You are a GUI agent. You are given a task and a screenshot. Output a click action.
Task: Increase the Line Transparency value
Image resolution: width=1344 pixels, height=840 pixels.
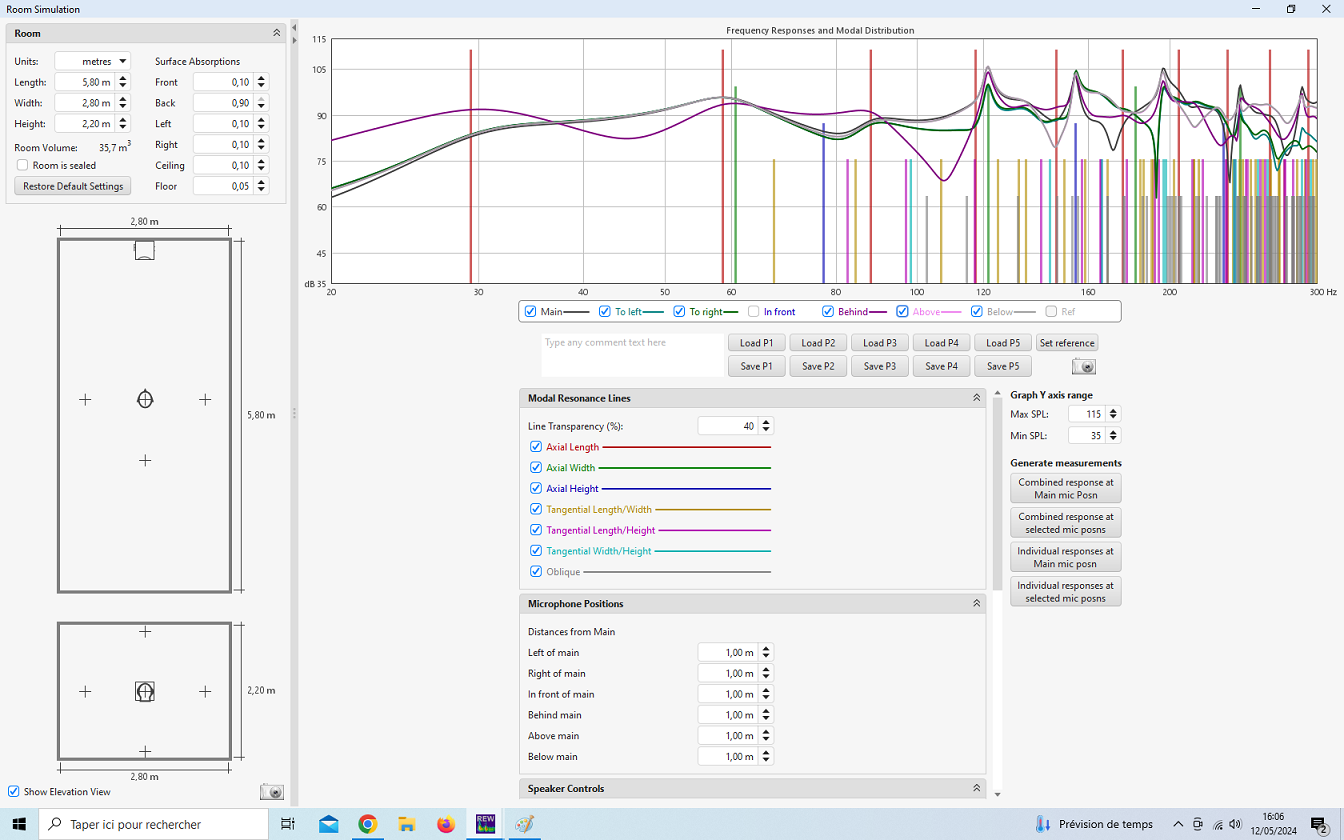click(765, 422)
